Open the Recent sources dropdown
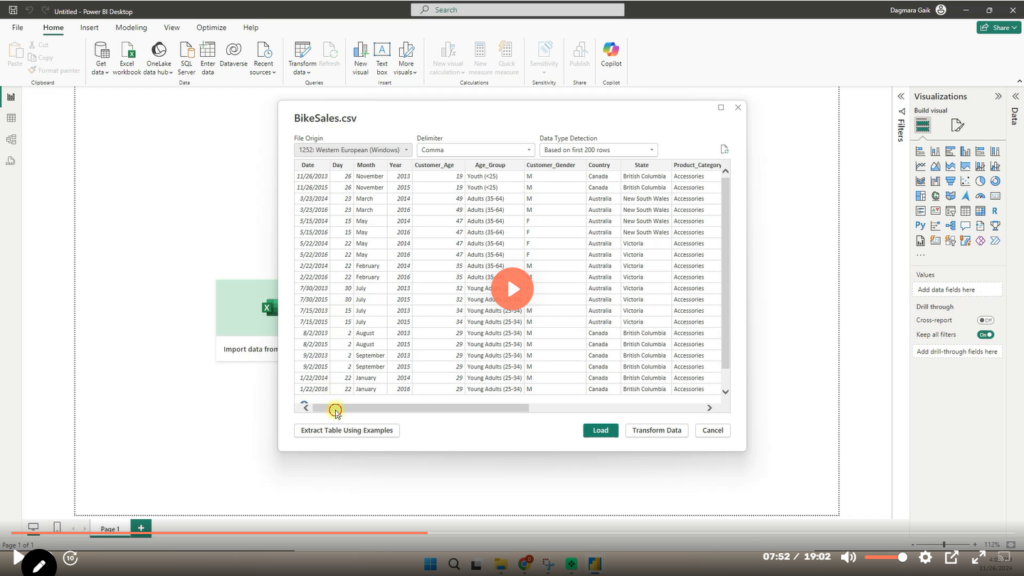Image resolution: width=1024 pixels, height=576 pixels. point(263,58)
